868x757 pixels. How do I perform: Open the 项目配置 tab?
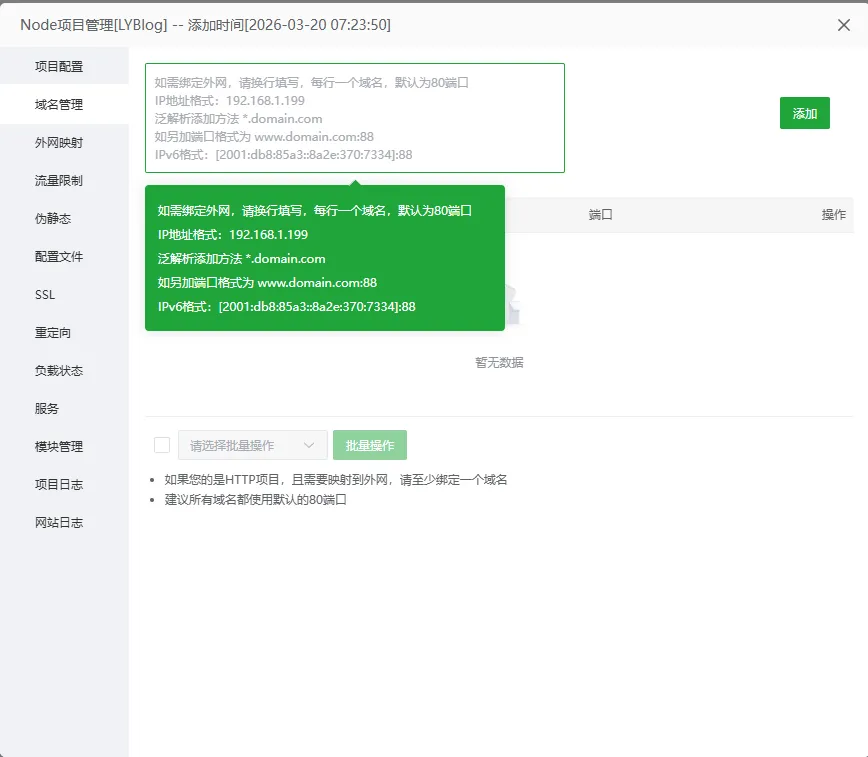[59, 67]
